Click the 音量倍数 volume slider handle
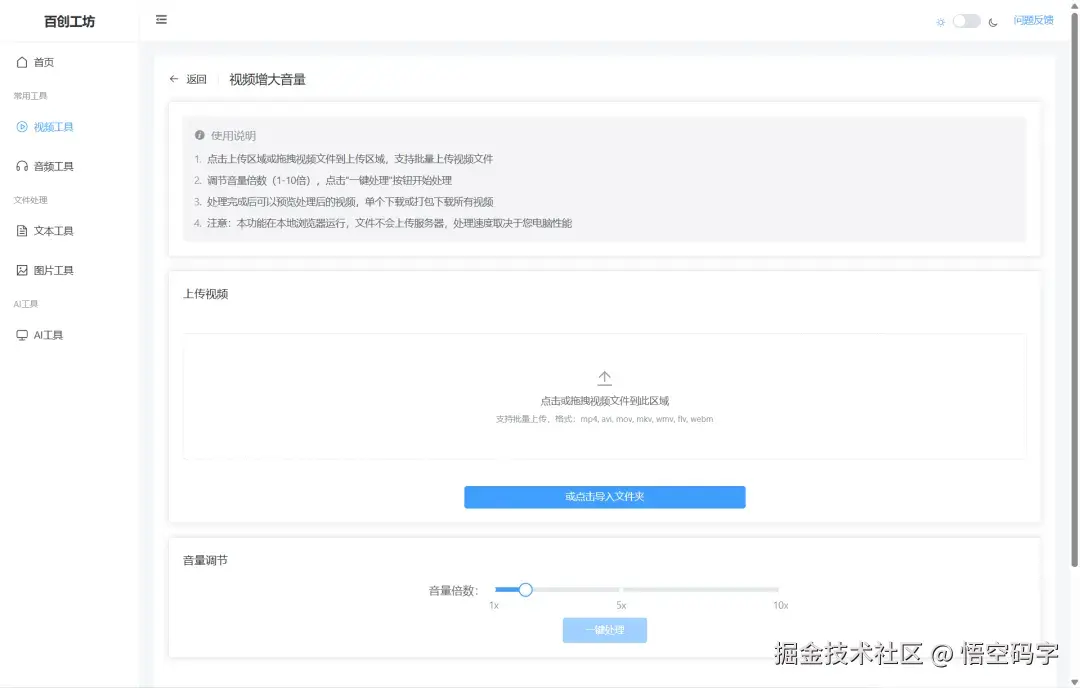1080x688 pixels. pyautogui.click(x=525, y=590)
